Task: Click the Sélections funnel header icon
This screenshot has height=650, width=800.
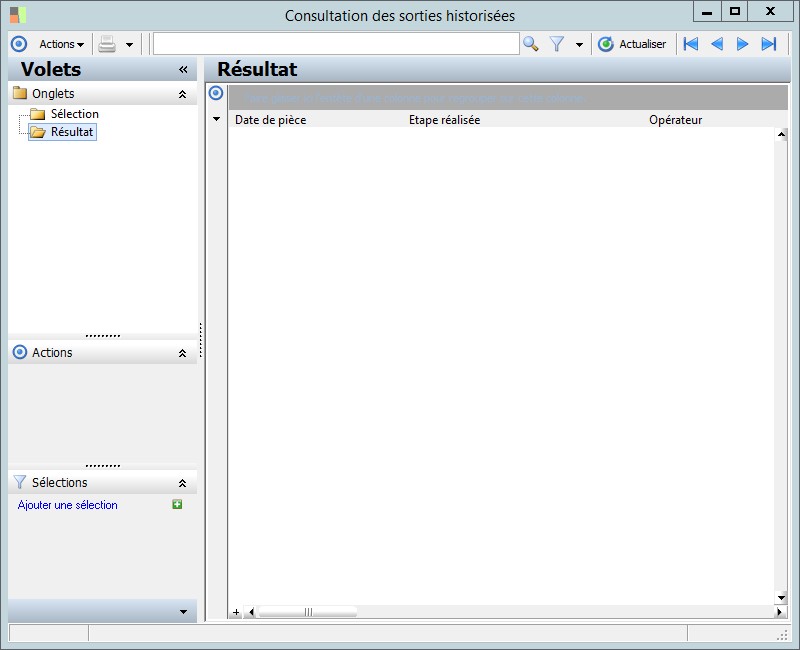Action: (x=19, y=482)
